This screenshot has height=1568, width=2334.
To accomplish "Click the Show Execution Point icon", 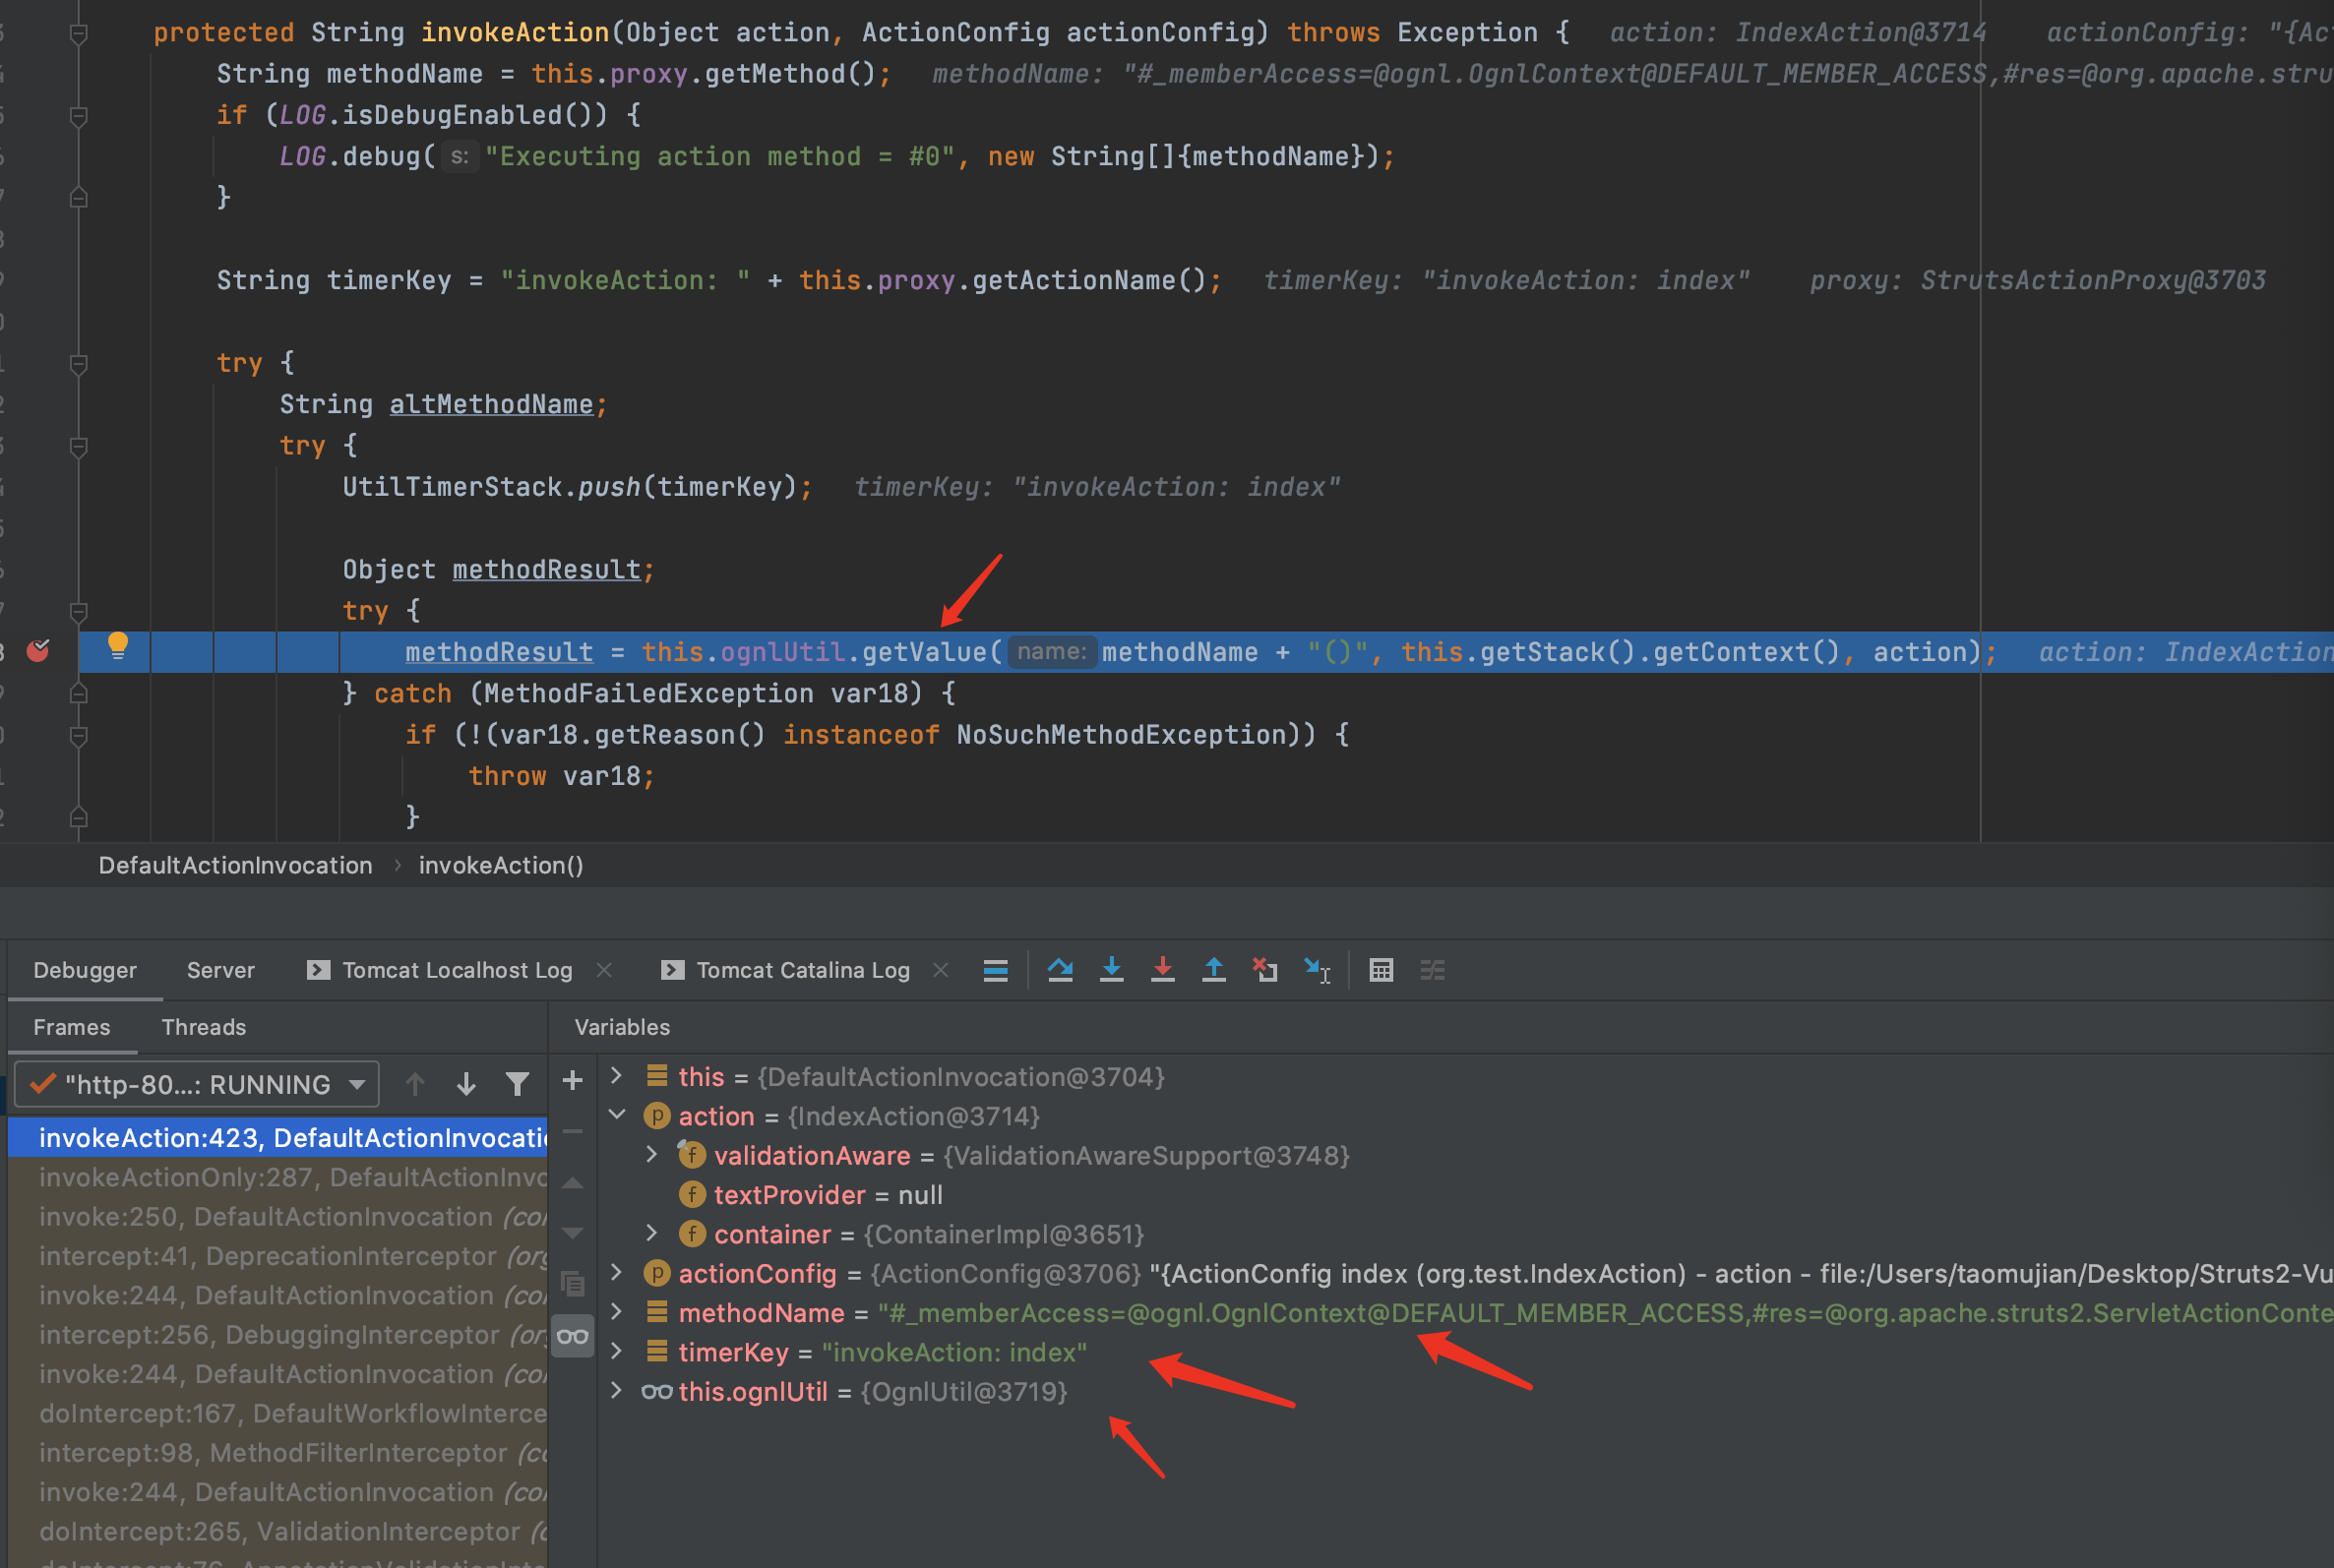I will pyautogui.click(x=995, y=970).
